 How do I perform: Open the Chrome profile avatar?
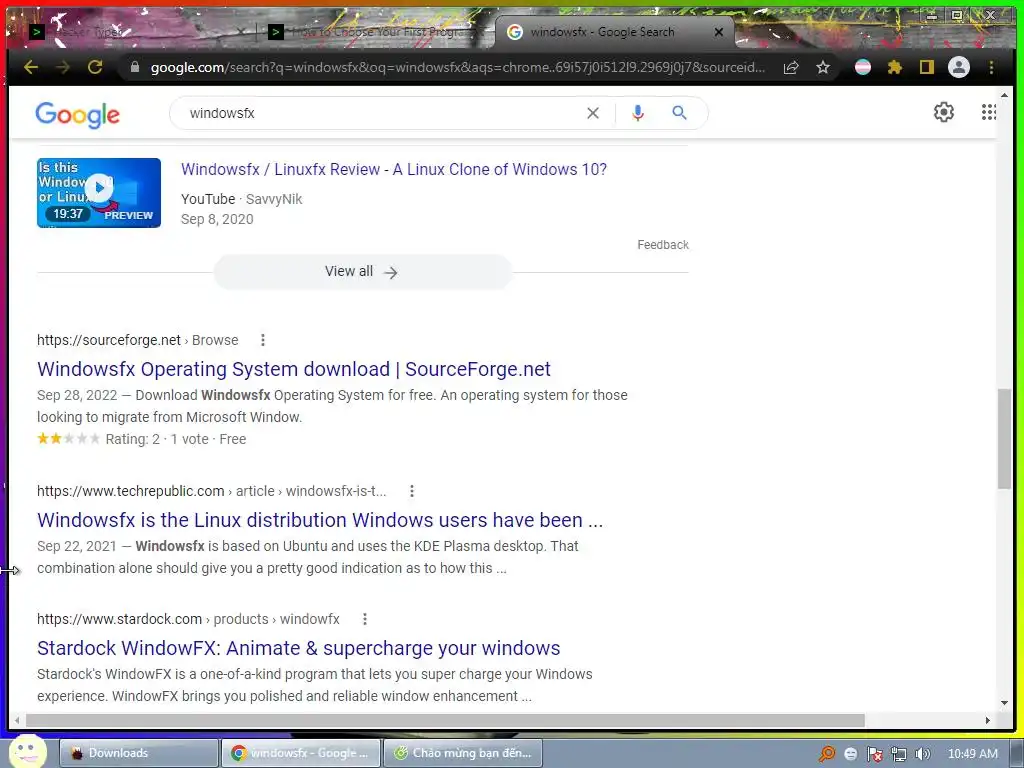[x=959, y=67]
